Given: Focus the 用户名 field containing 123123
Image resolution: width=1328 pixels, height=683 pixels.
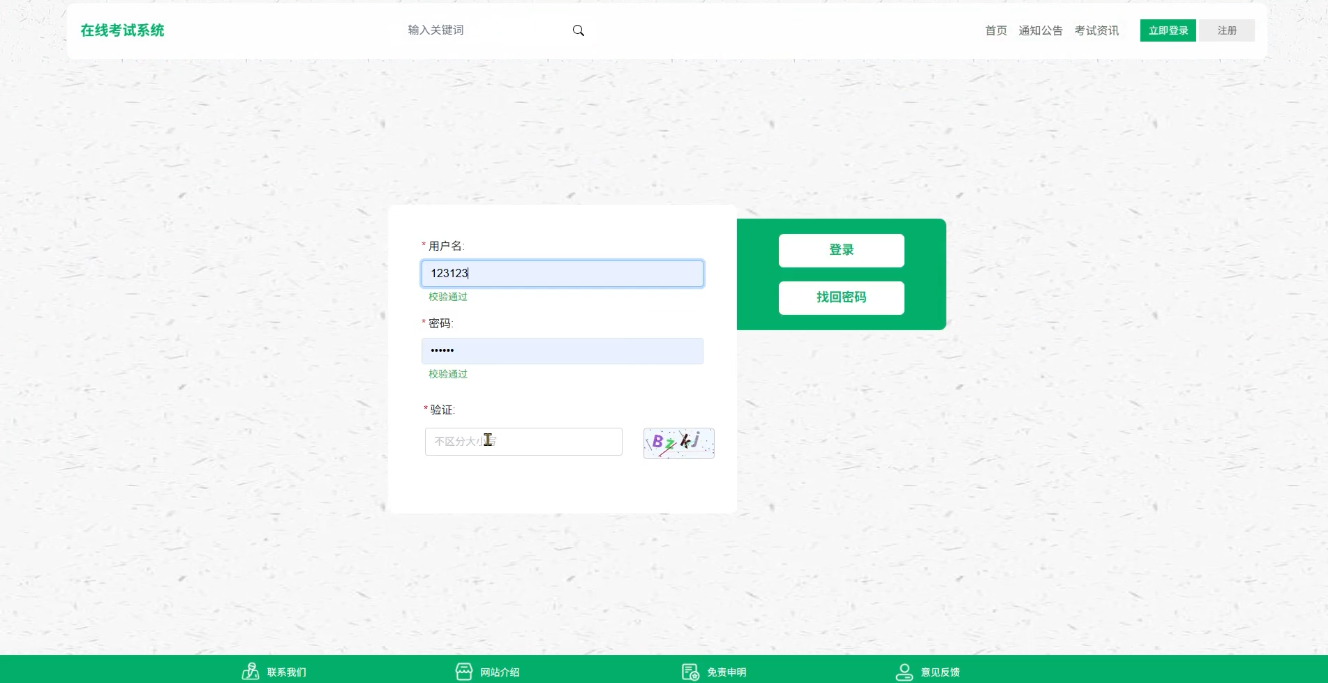Looking at the screenshot, I should coord(562,273).
